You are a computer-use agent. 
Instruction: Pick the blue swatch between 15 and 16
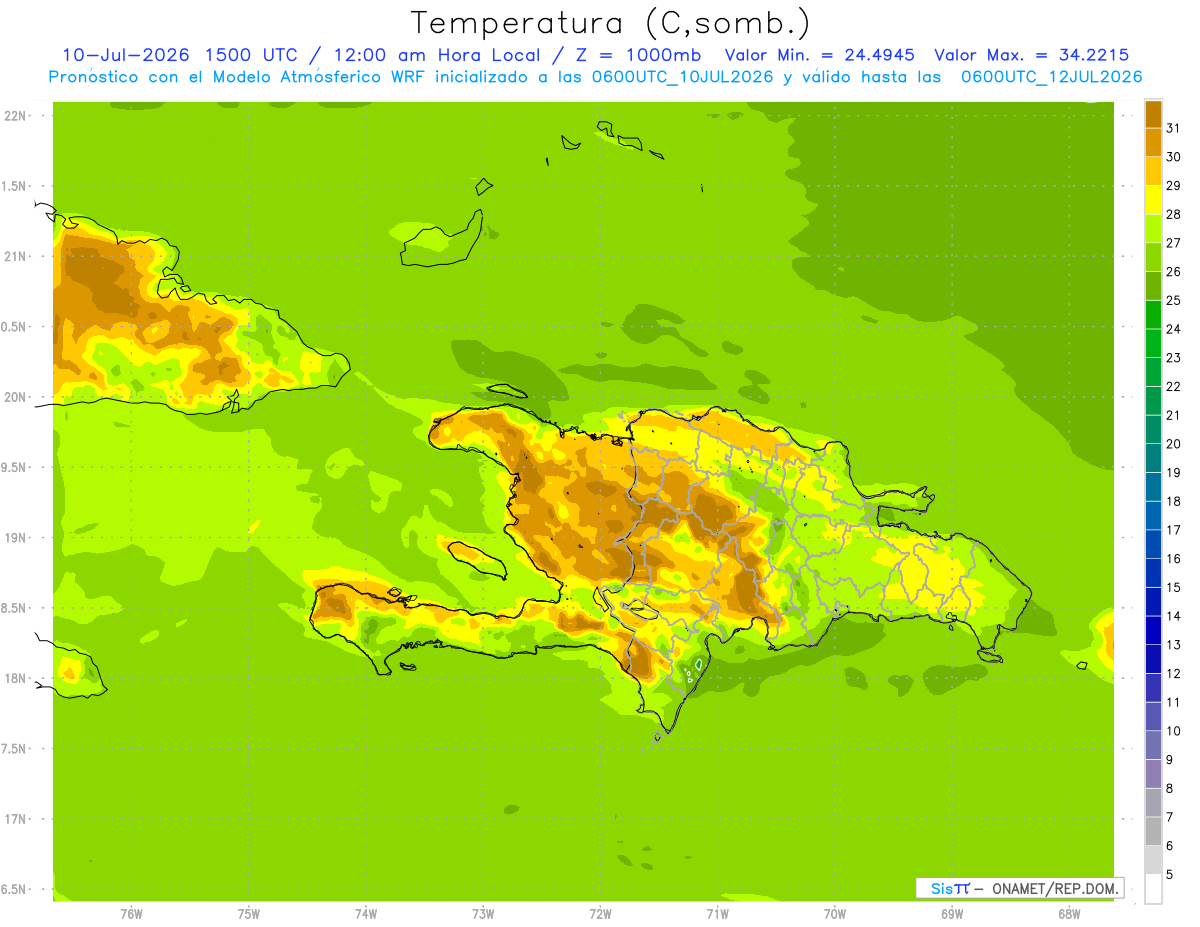click(1153, 573)
